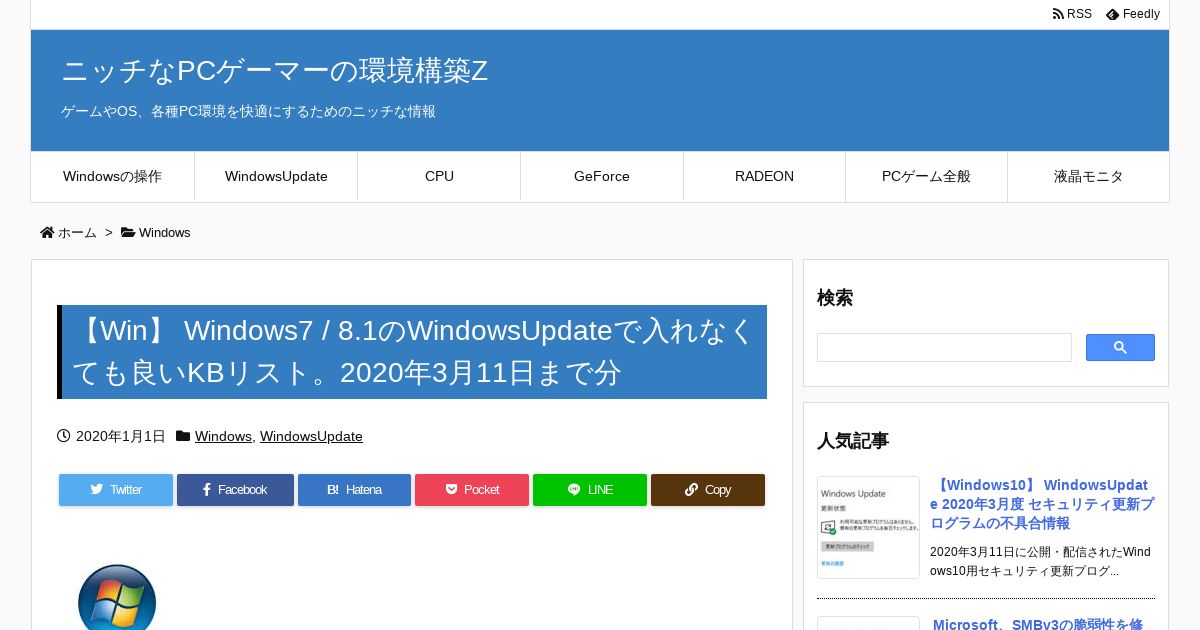Screen dimensions: 1200x630
Task: Select the RADEON menu item
Action: pos(764,176)
